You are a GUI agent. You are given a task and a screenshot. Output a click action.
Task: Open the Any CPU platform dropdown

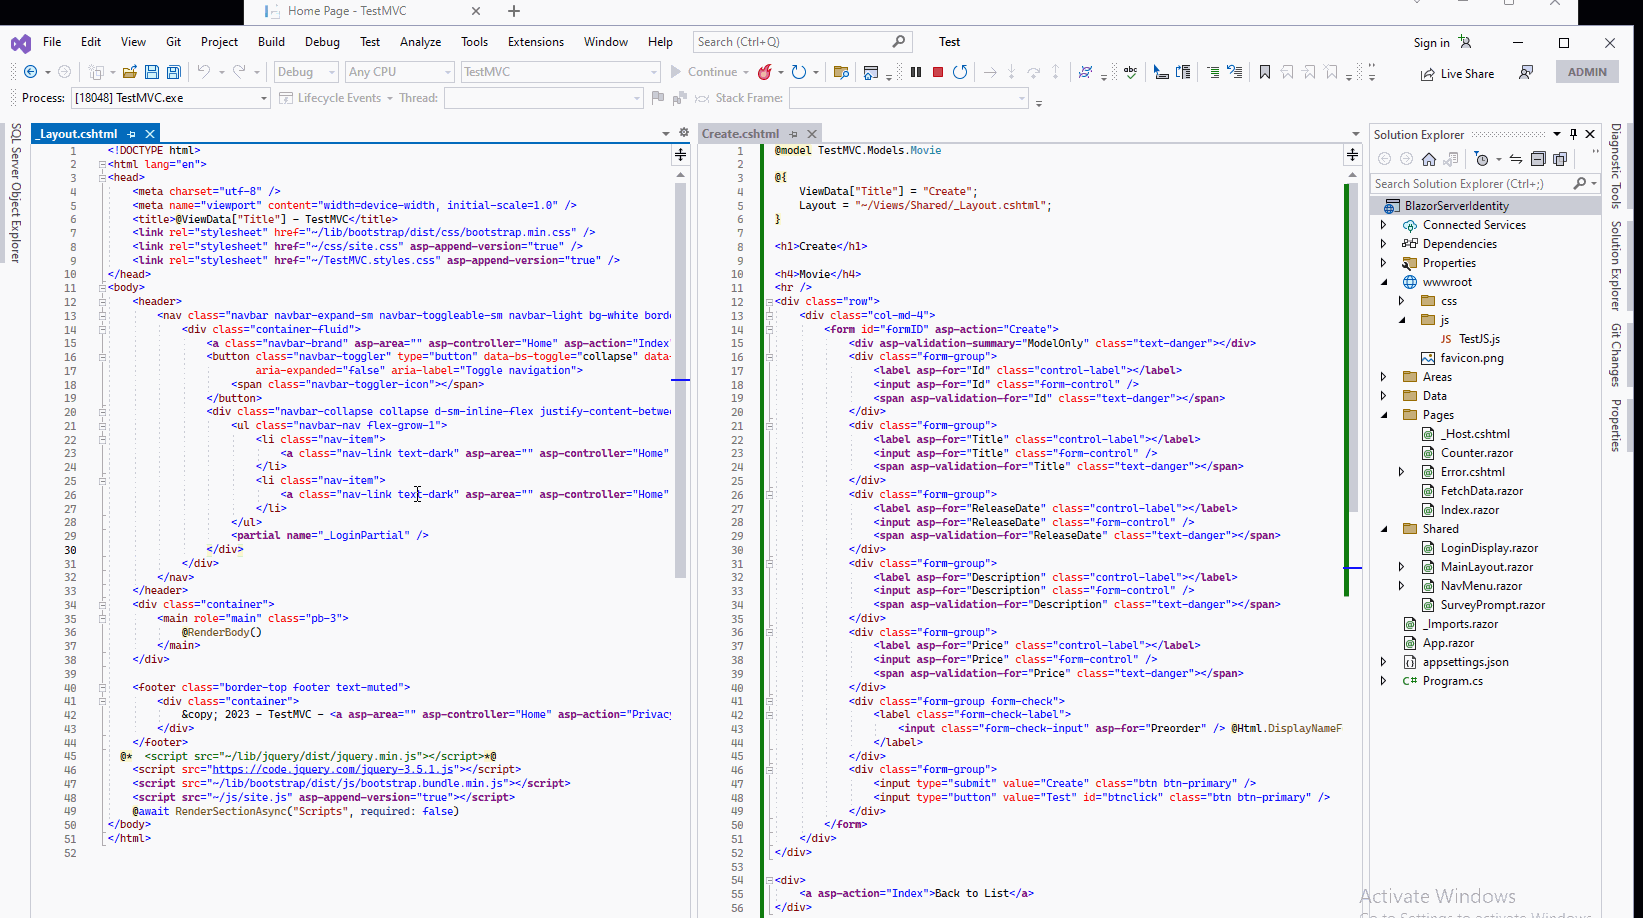coord(399,72)
